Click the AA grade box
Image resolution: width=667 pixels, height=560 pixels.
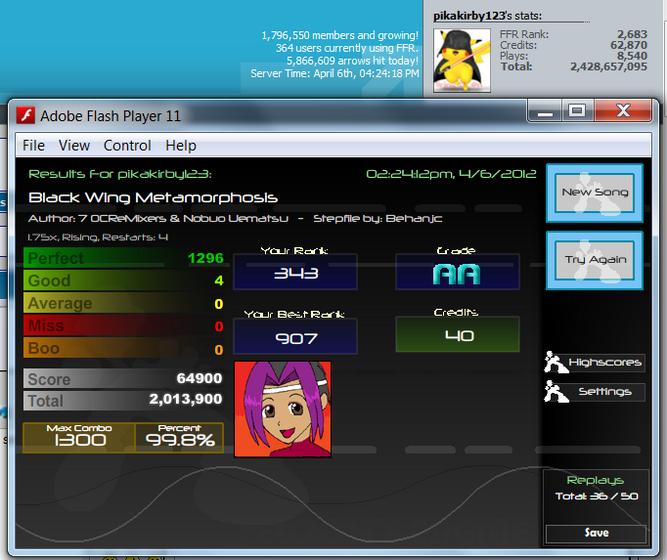(x=457, y=272)
